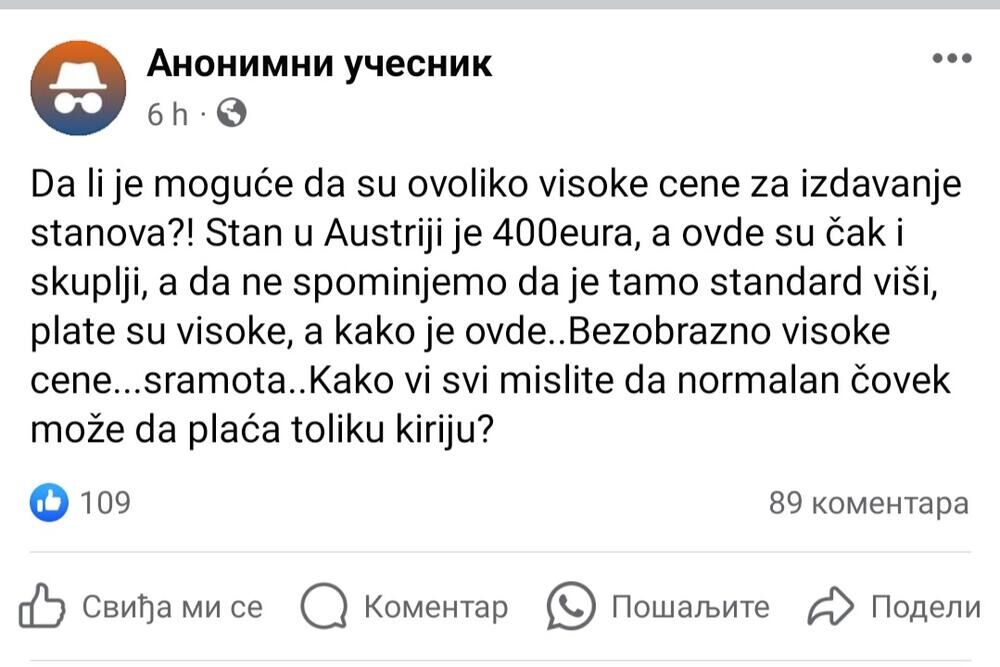
Task: Open the Анонимни учесник profile name
Action: pyautogui.click(x=319, y=64)
